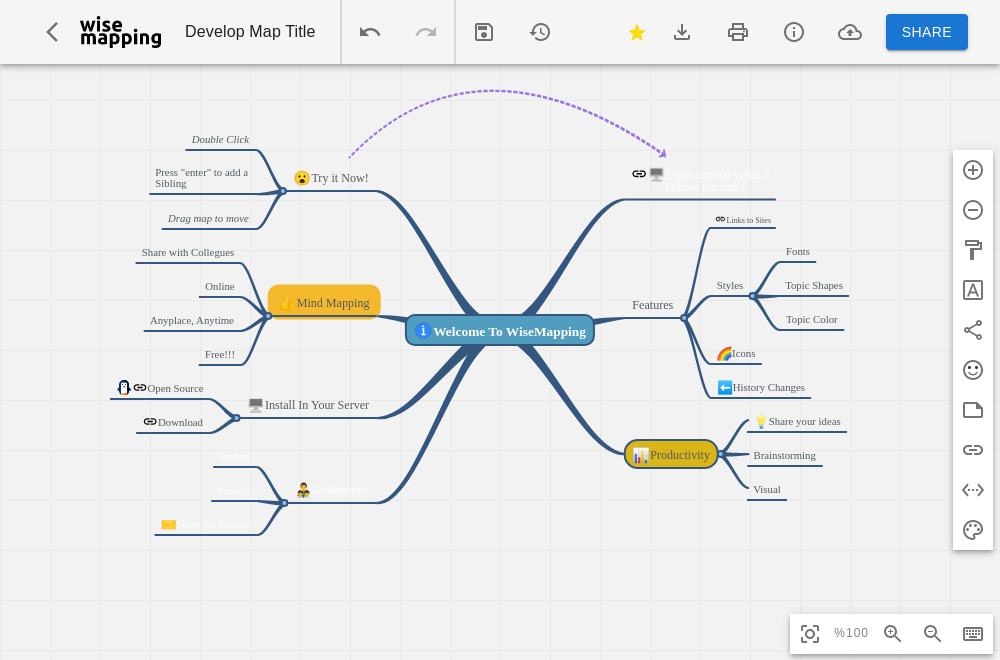Select the 'Styles' subtopic
This screenshot has width=1000, height=660.
730,286
